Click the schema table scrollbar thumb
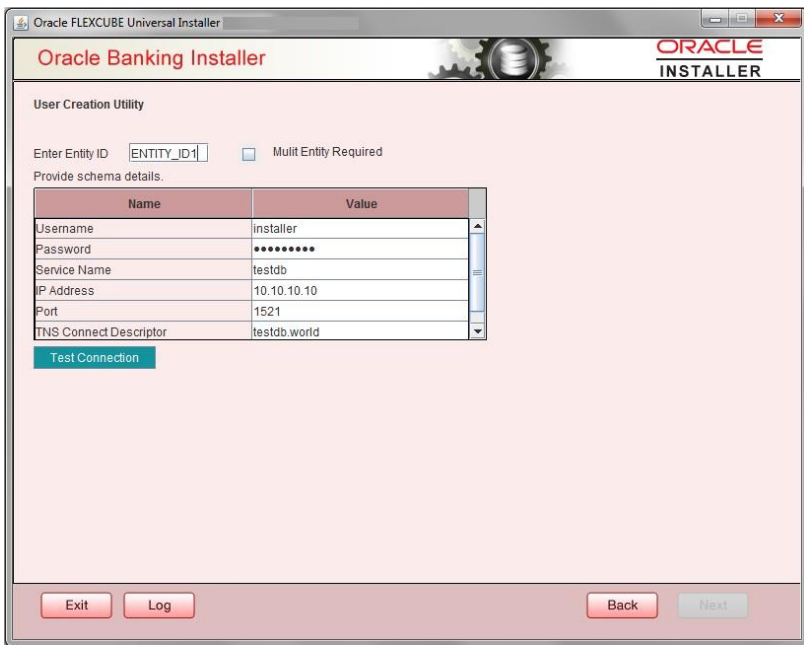This screenshot has height=648, width=804. 477,272
